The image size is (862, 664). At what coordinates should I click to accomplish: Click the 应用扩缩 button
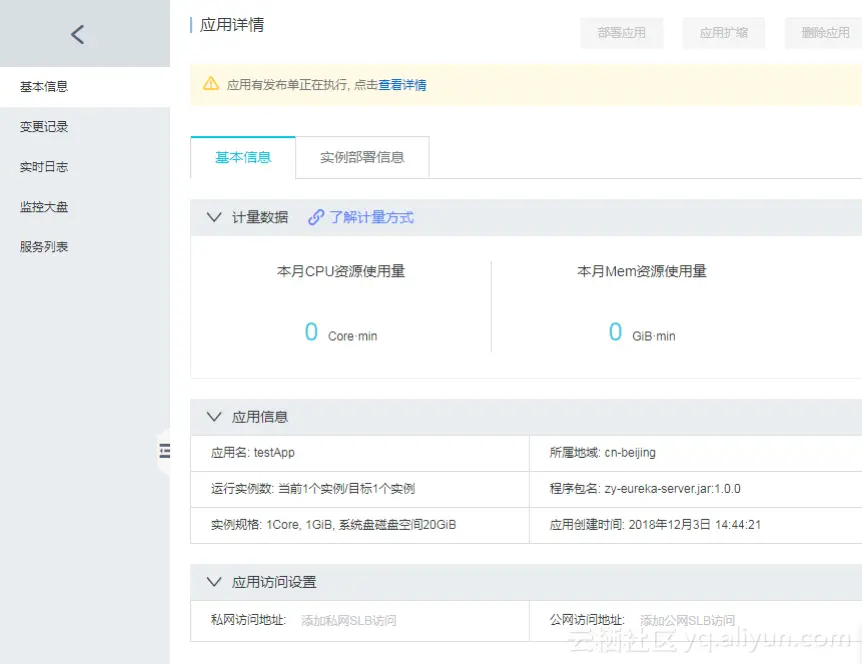click(x=723, y=33)
